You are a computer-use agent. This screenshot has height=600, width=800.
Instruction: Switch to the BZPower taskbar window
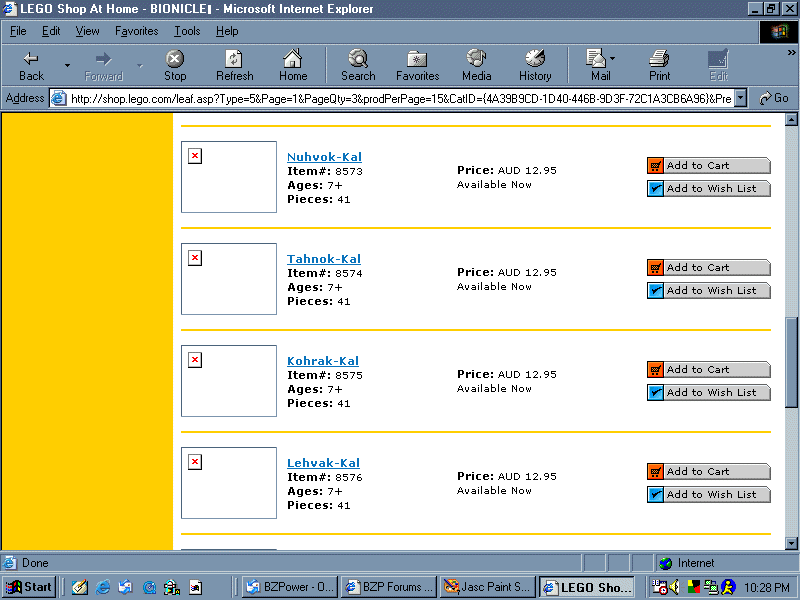click(x=290, y=587)
